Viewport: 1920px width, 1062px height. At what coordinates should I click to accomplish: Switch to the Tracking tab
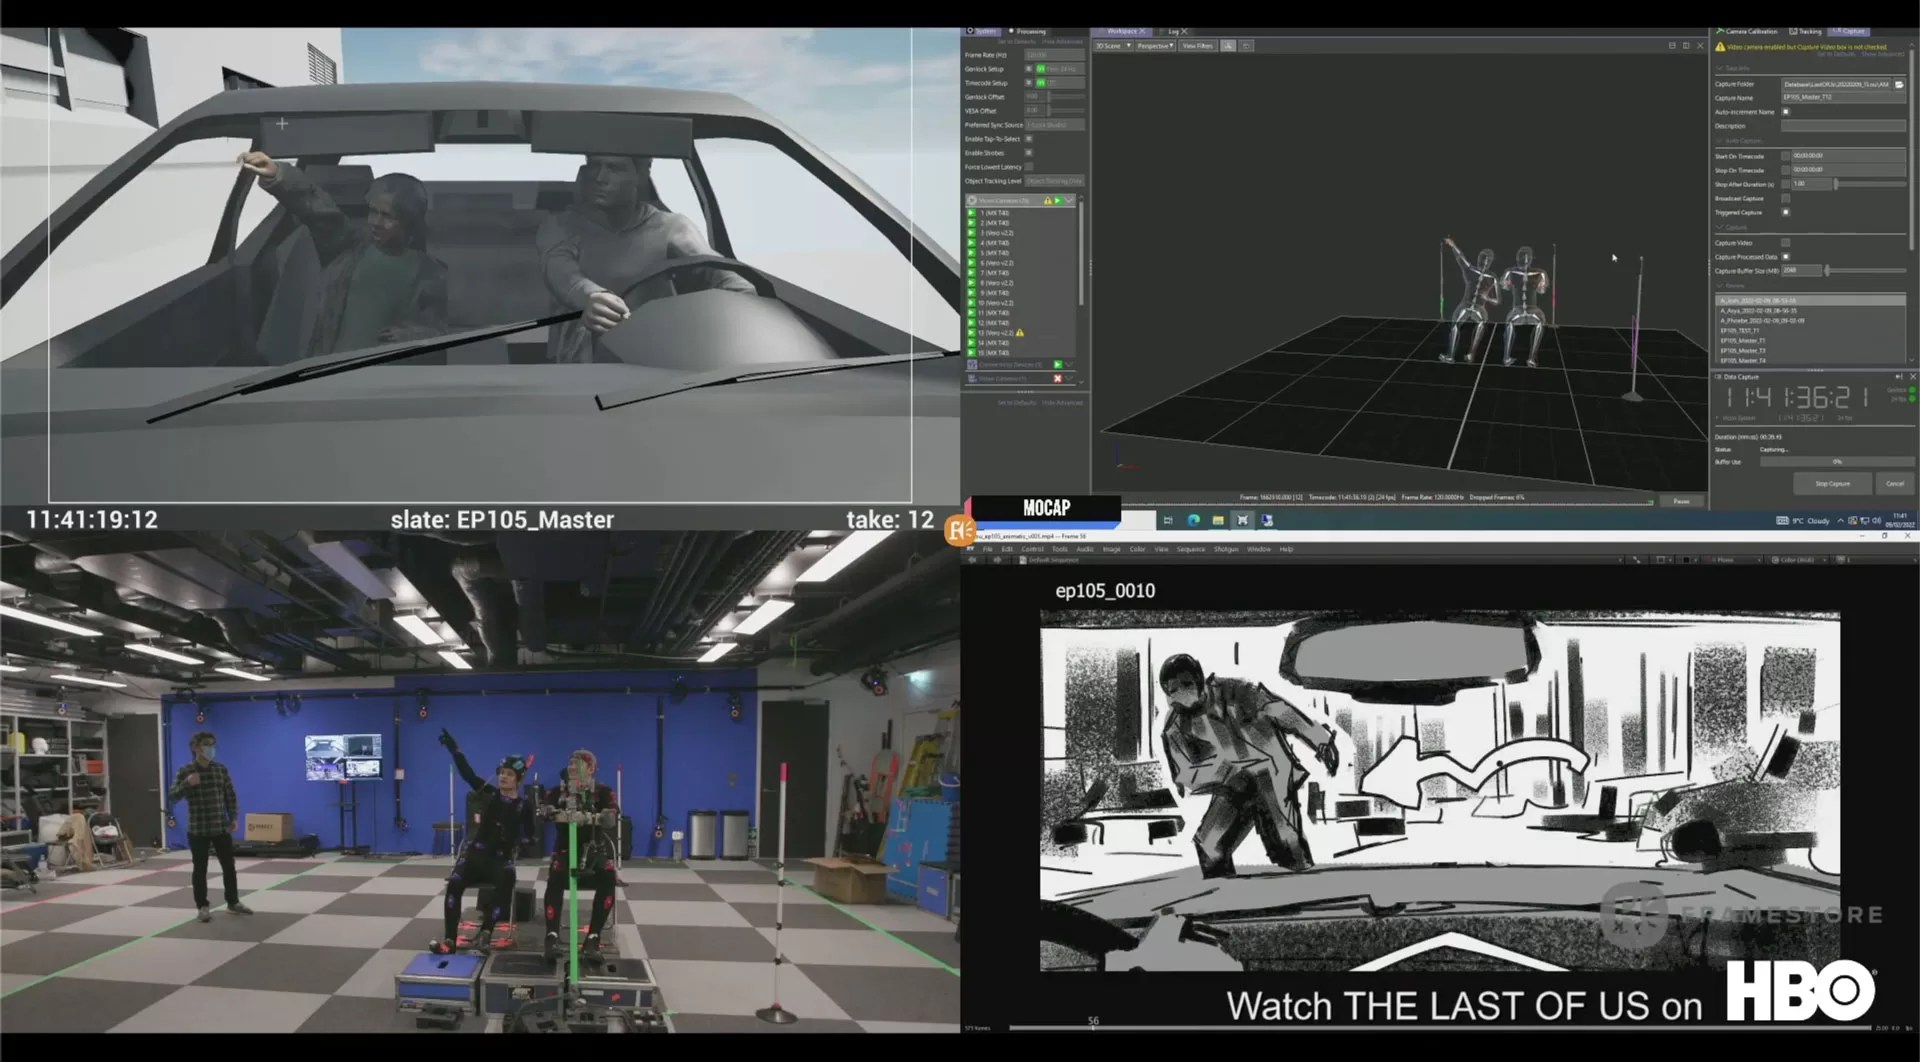click(1806, 31)
